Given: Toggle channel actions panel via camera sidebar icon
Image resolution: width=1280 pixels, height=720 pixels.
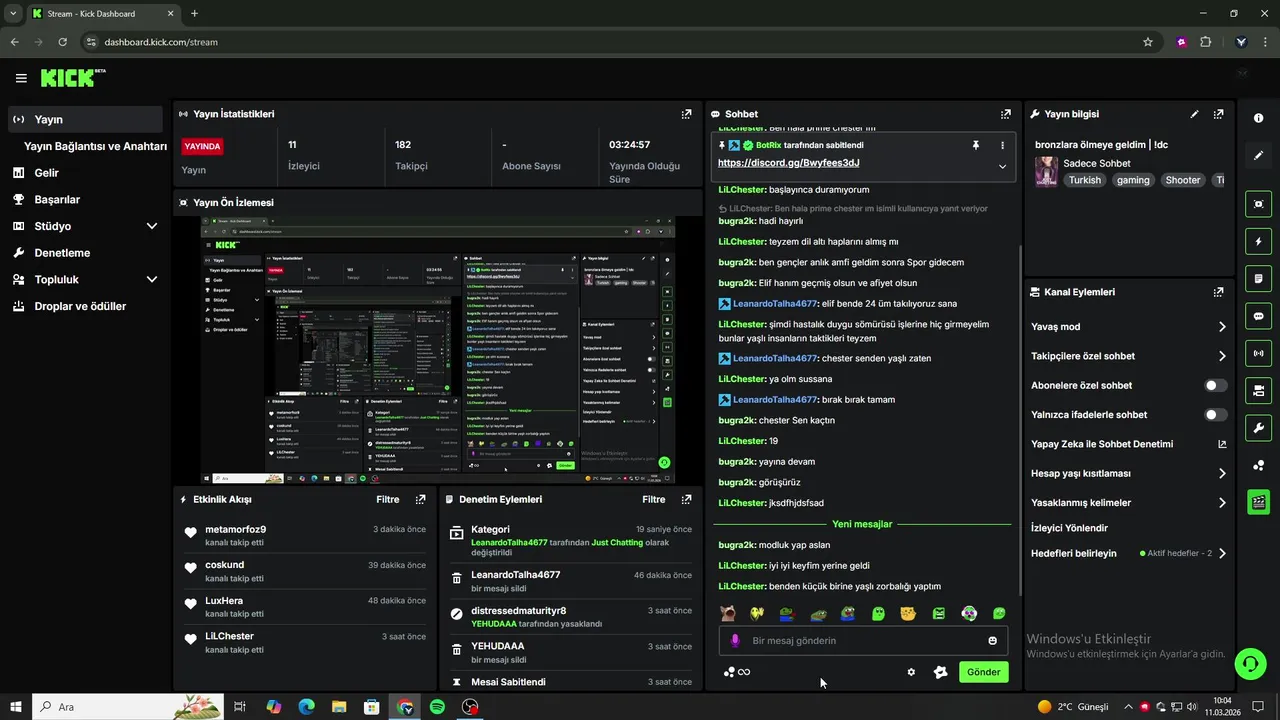Looking at the screenshot, I should pos(1258,390).
